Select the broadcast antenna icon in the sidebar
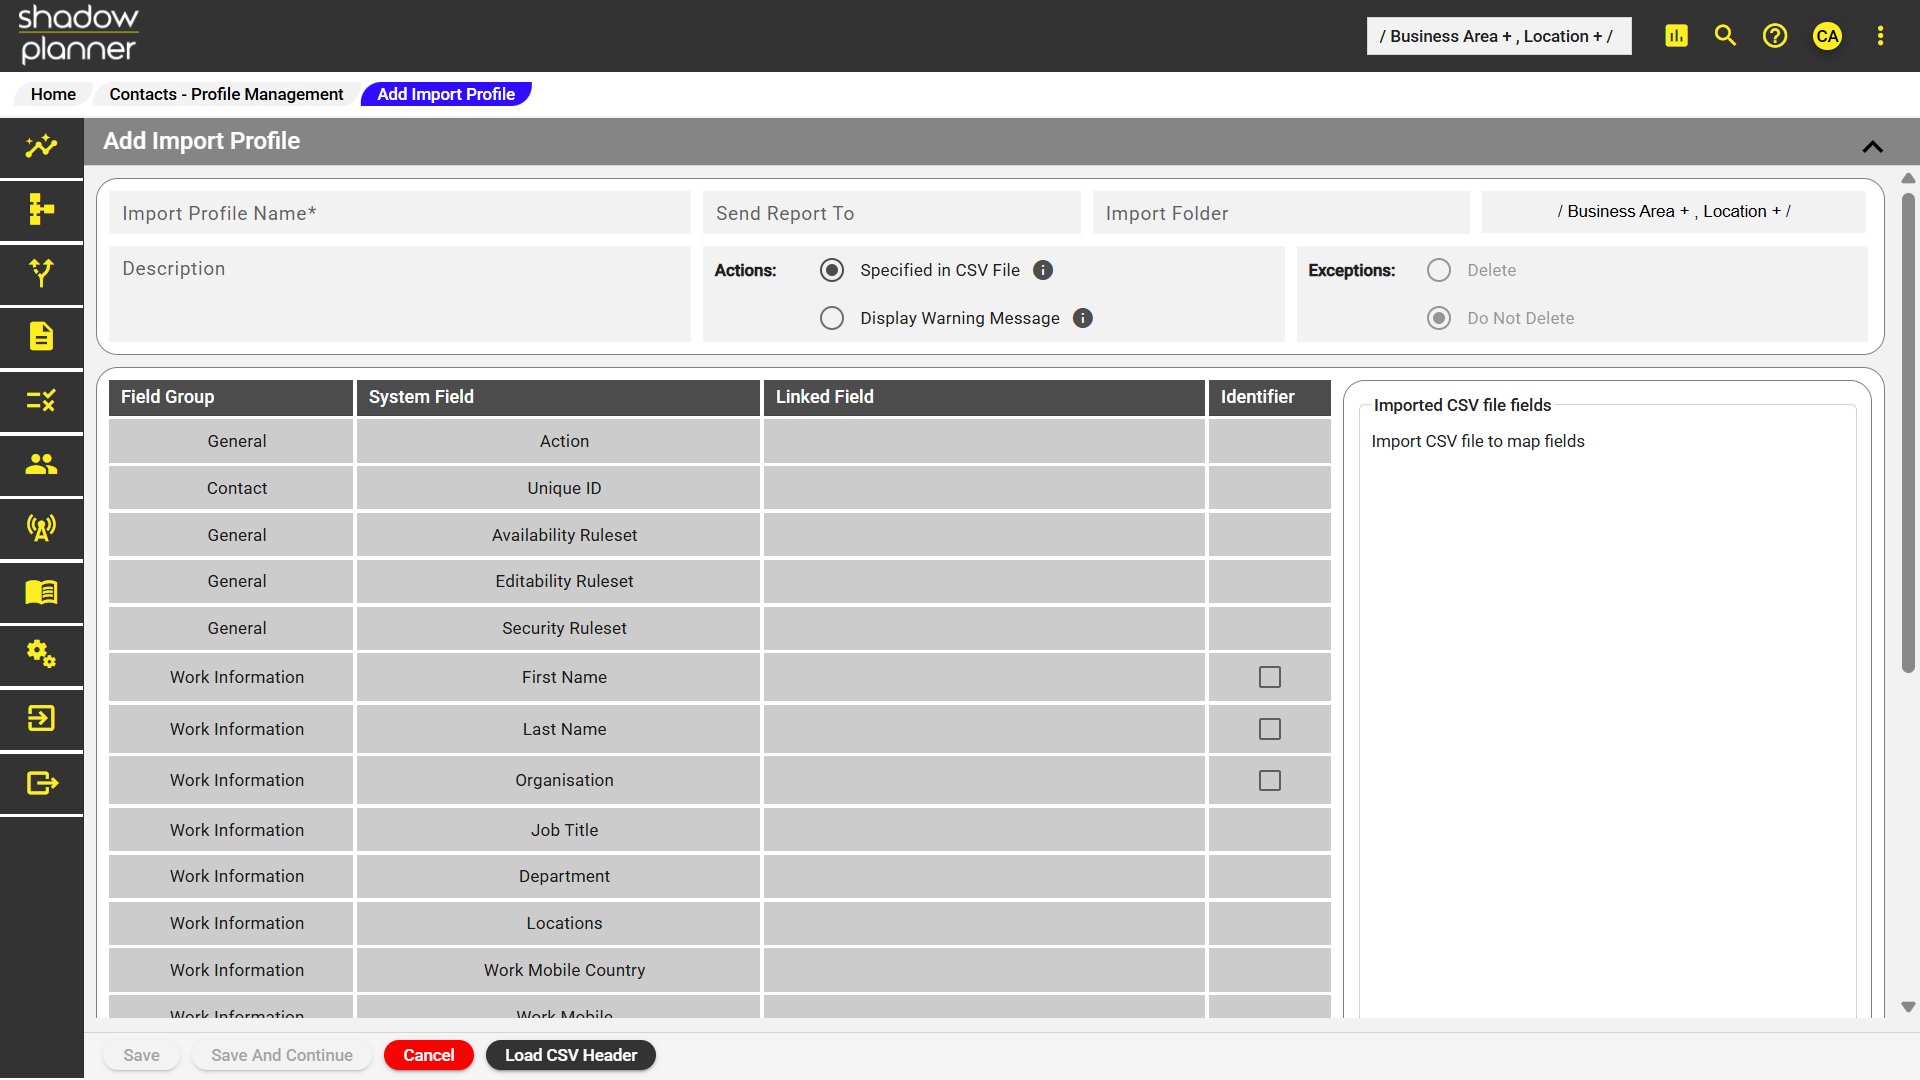 pyautogui.click(x=41, y=529)
